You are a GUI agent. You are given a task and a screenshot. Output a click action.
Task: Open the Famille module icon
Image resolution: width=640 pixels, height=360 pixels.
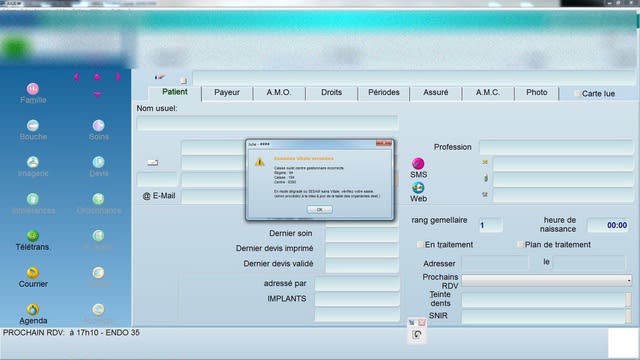33,89
